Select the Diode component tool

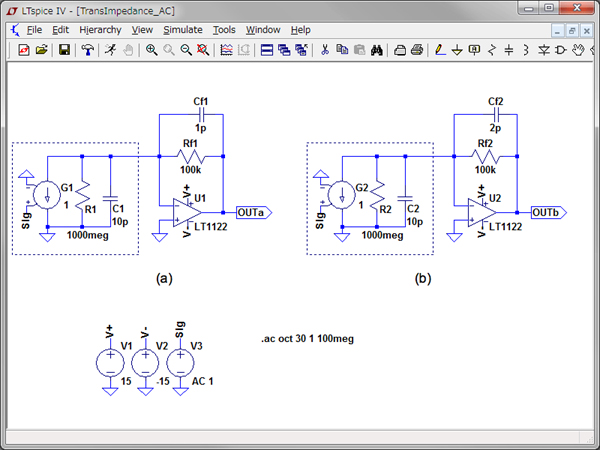click(542, 49)
